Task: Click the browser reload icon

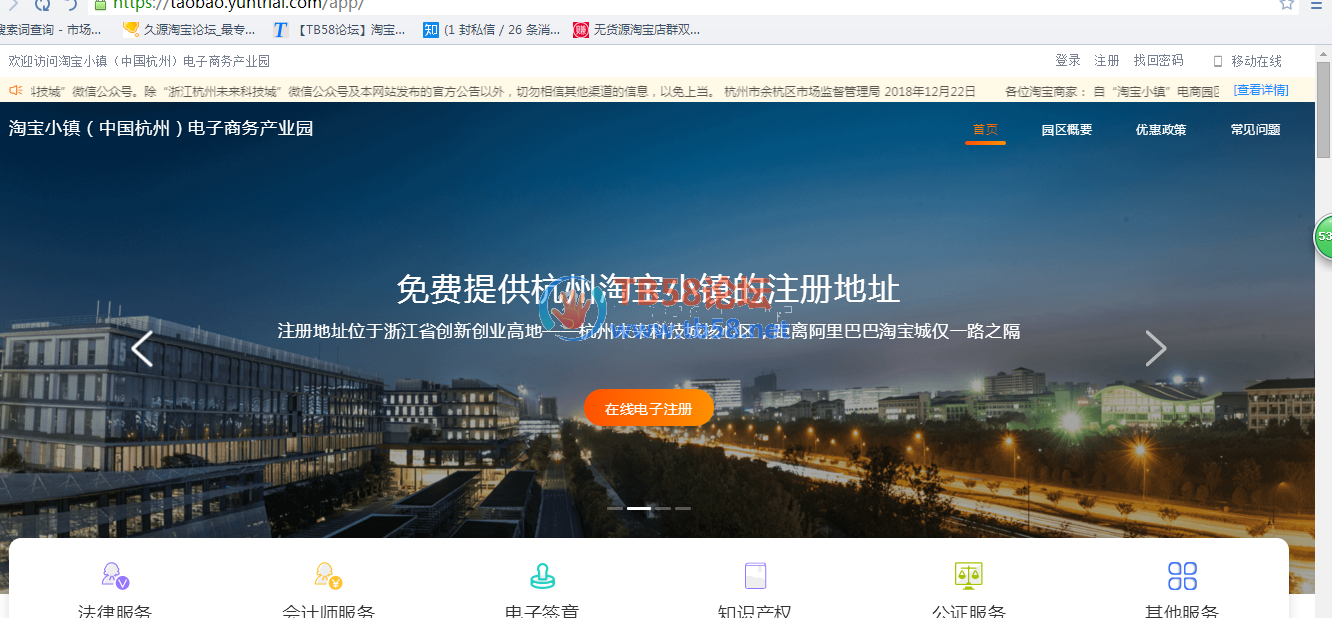Action: 44,4
